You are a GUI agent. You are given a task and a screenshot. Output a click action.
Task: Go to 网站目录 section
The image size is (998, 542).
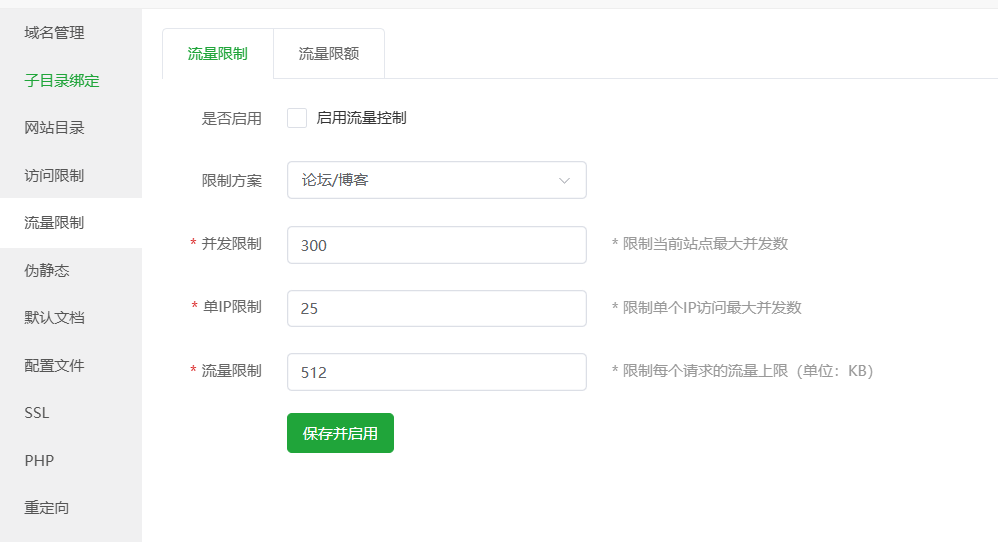pos(54,128)
